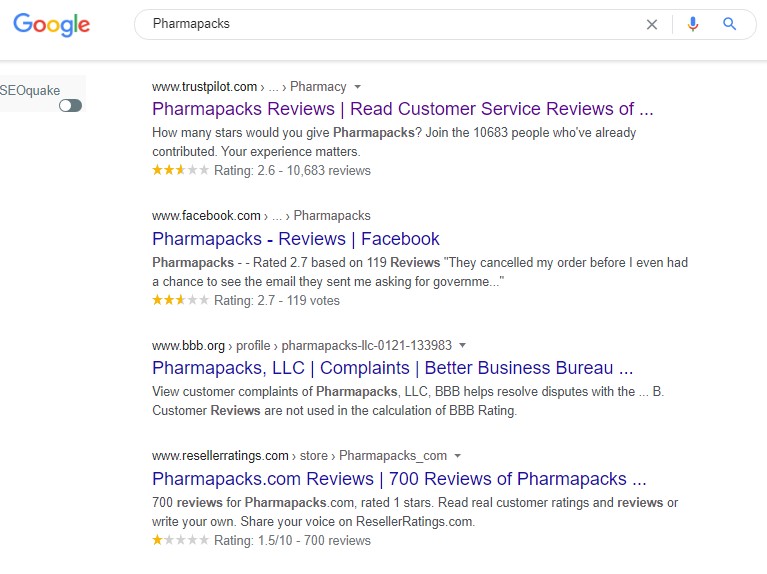Viewport: 767px width, 574px height.
Task: Click the Trustpilot 2.6 star rating
Action: point(180,171)
